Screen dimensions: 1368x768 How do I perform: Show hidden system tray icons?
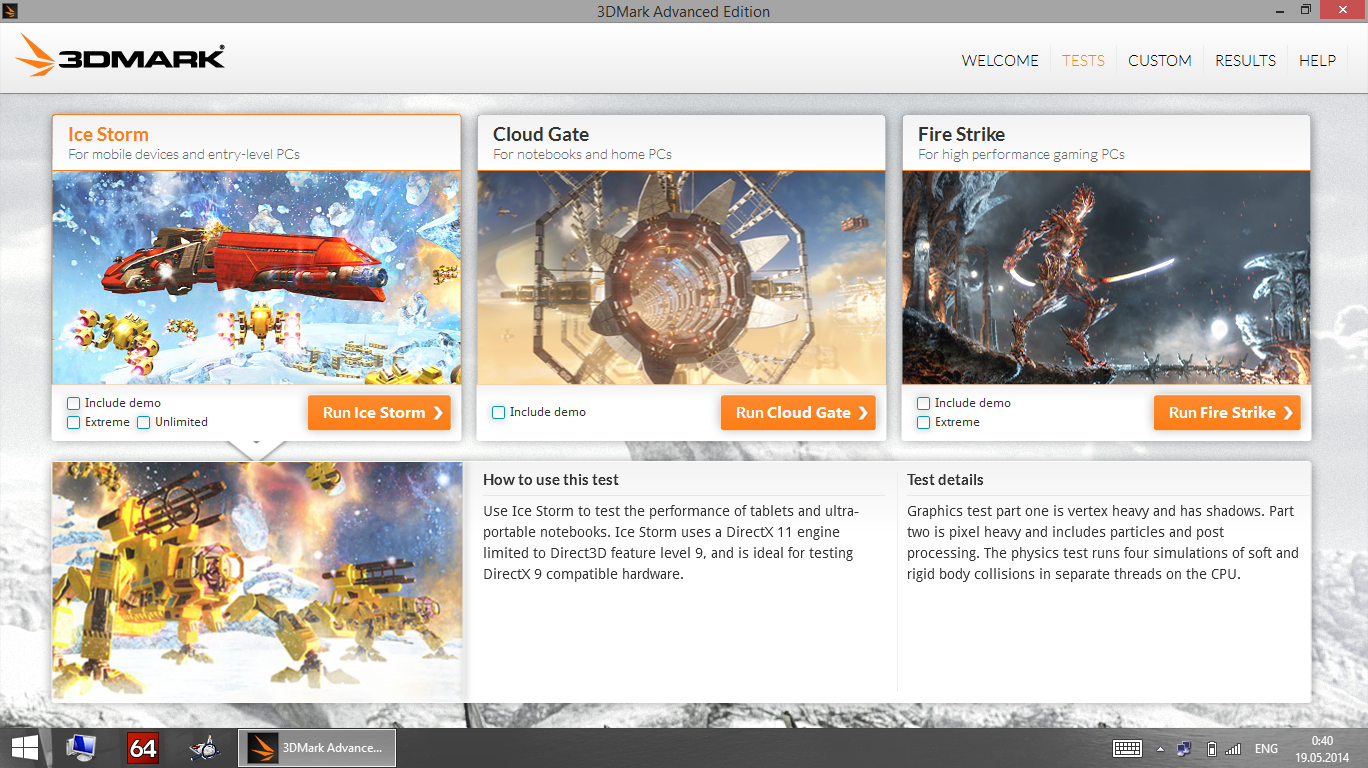pos(1161,749)
